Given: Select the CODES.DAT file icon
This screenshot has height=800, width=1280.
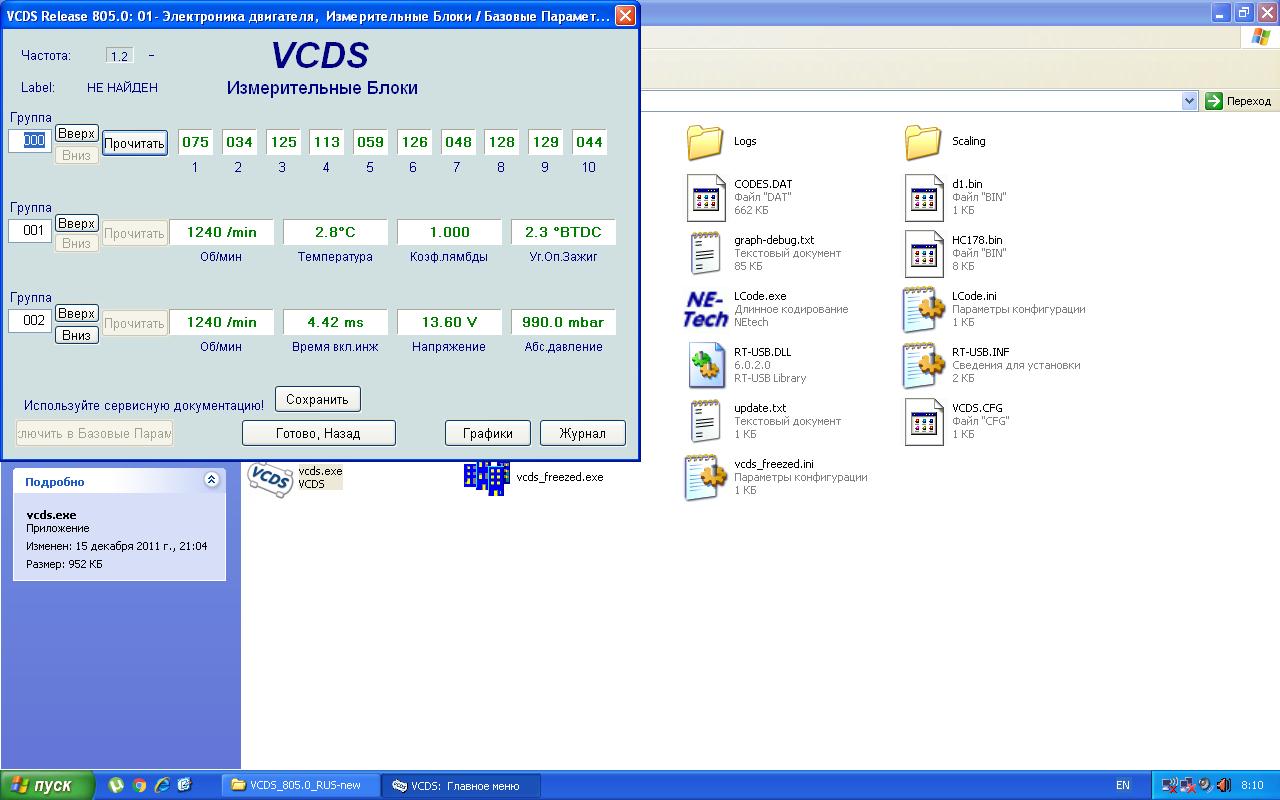Looking at the screenshot, I should pos(705,197).
